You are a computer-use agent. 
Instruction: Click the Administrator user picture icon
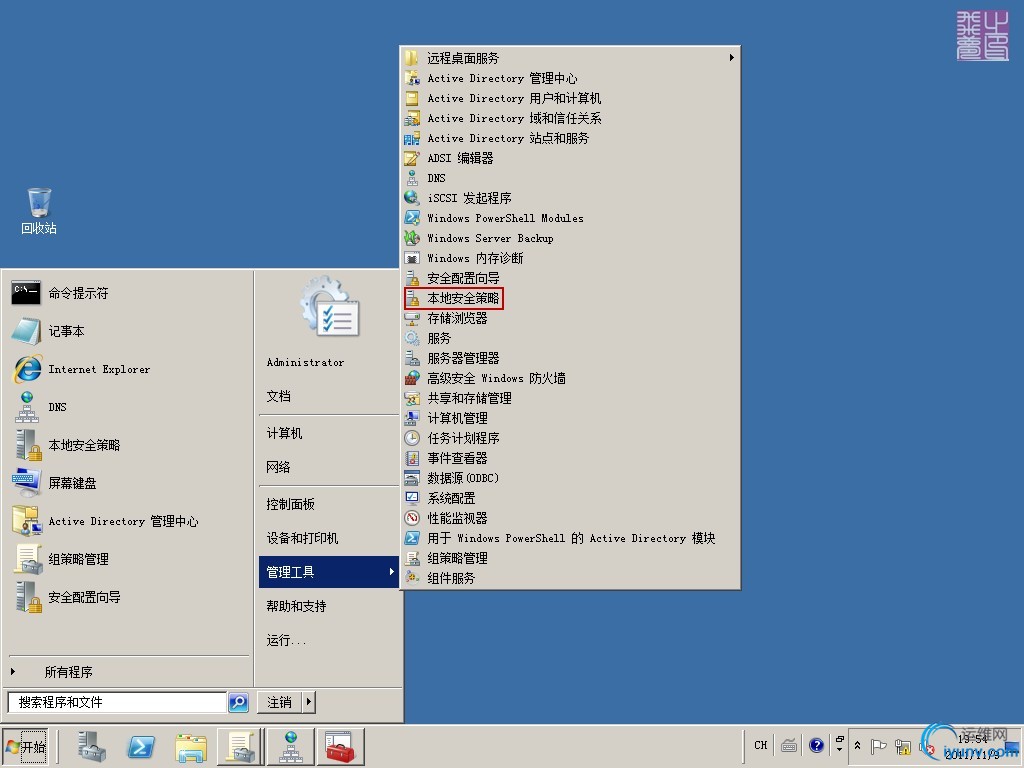tap(330, 307)
